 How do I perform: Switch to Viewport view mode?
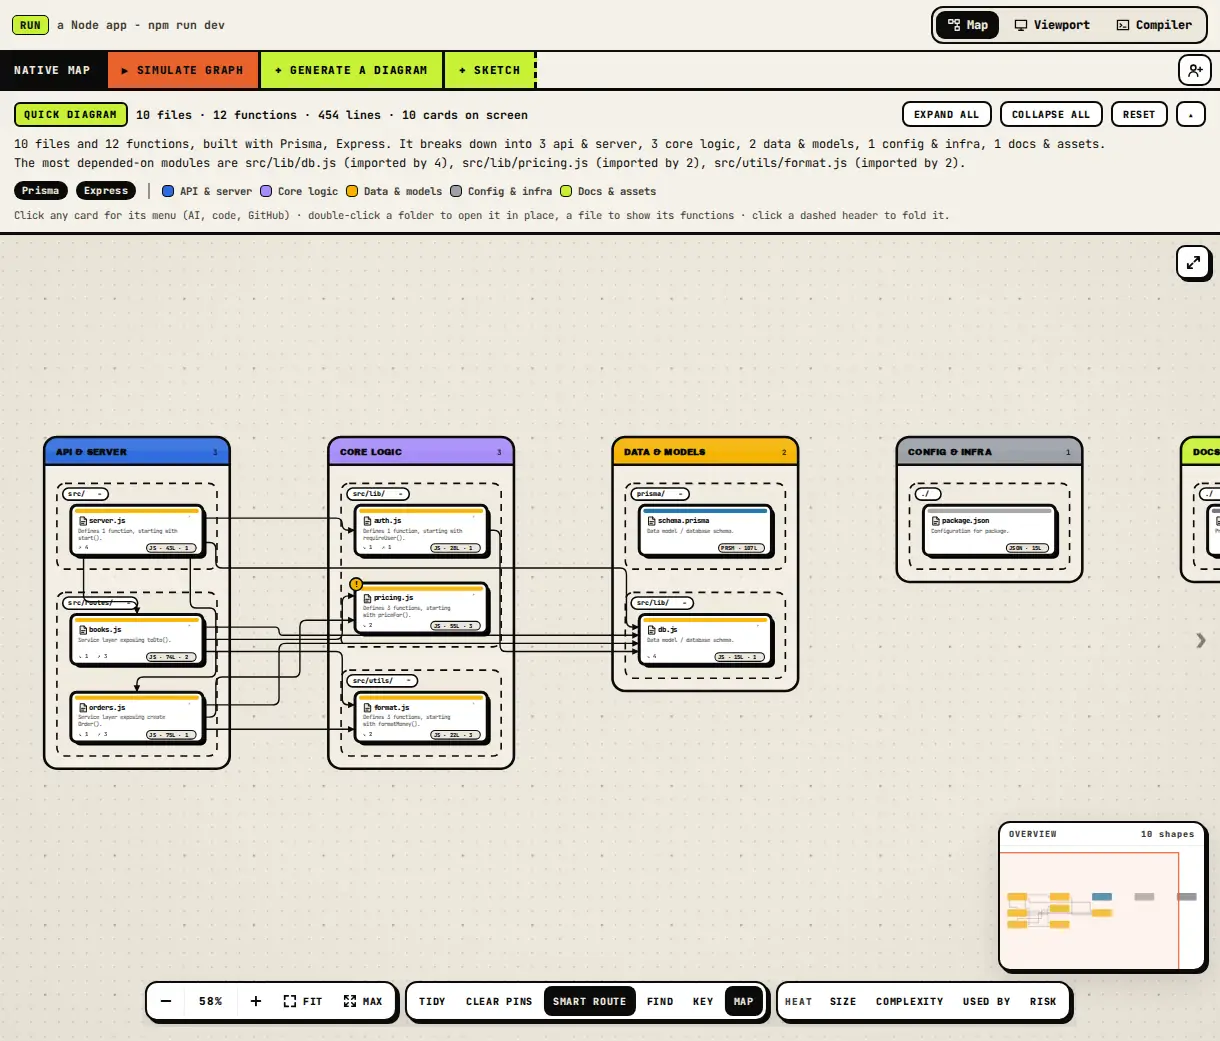click(1052, 25)
